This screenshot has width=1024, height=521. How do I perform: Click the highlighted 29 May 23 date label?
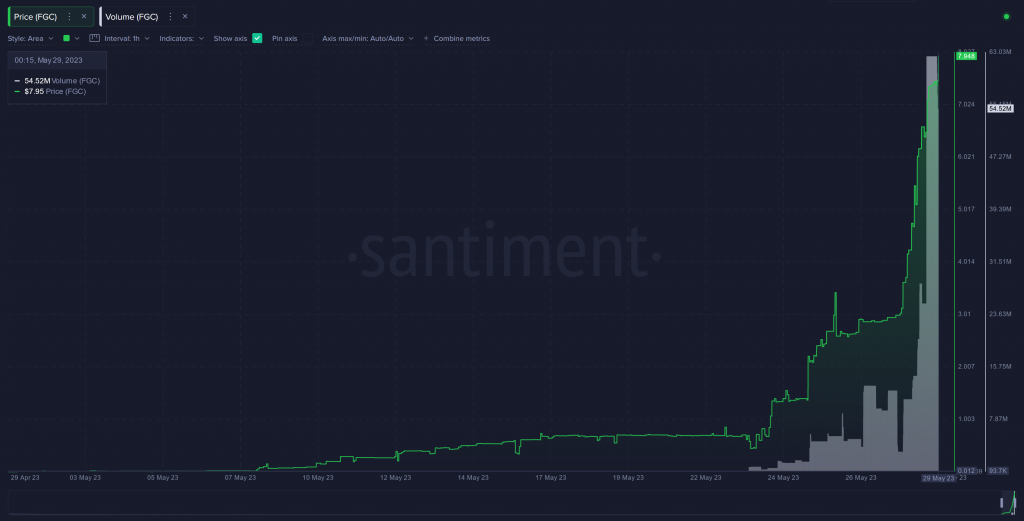pyautogui.click(x=938, y=479)
